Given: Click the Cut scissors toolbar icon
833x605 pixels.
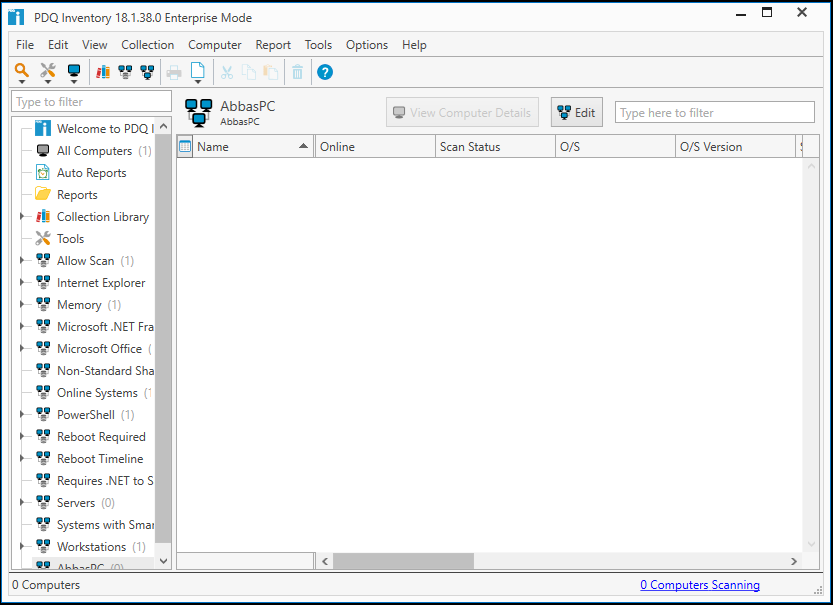Looking at the screenshot, I should pos(227,72).
